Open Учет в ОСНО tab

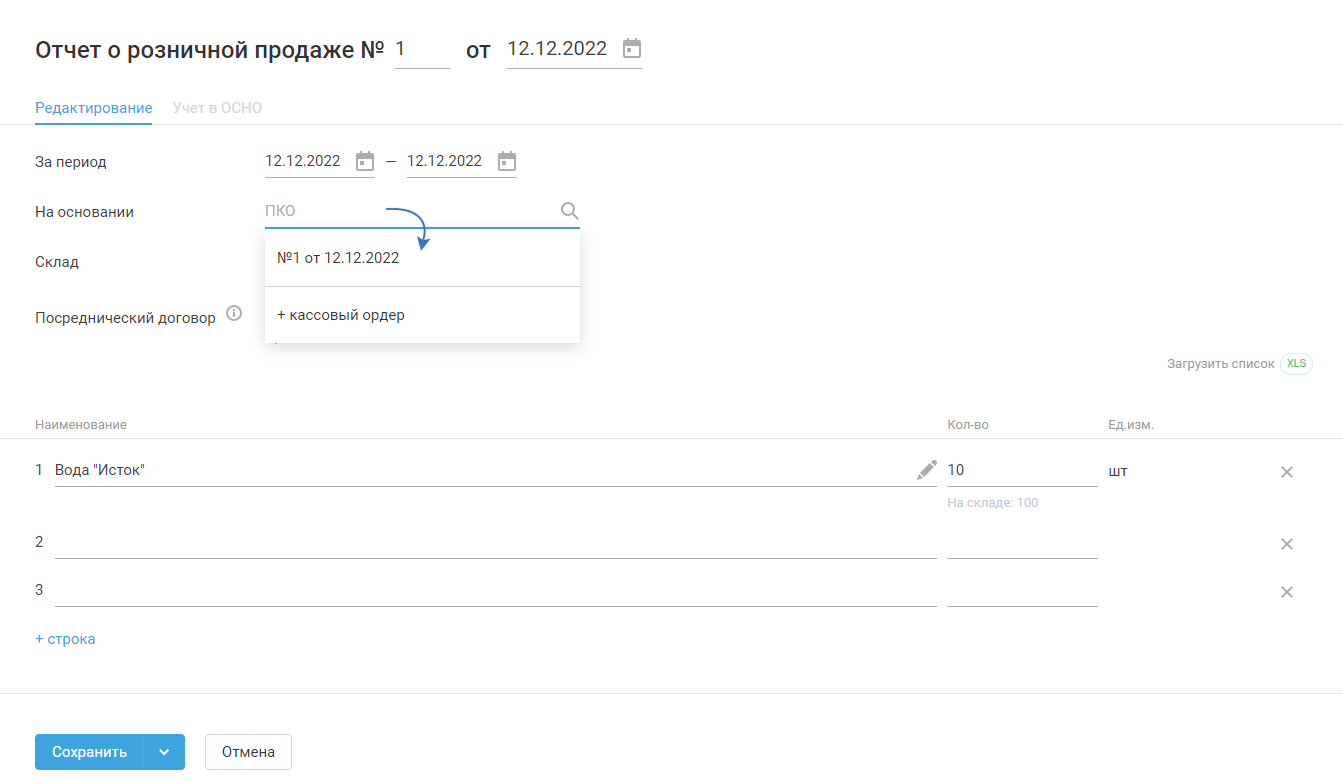coord(217,108)
